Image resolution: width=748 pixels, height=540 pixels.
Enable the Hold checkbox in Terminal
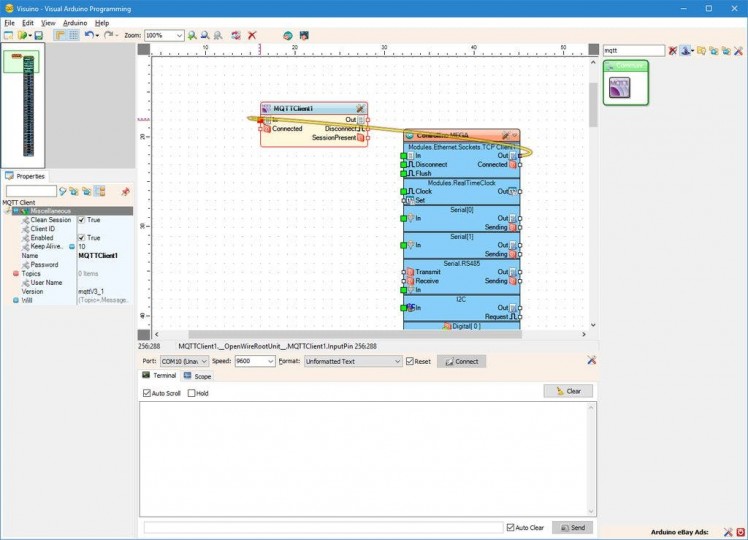coord(192,393)
